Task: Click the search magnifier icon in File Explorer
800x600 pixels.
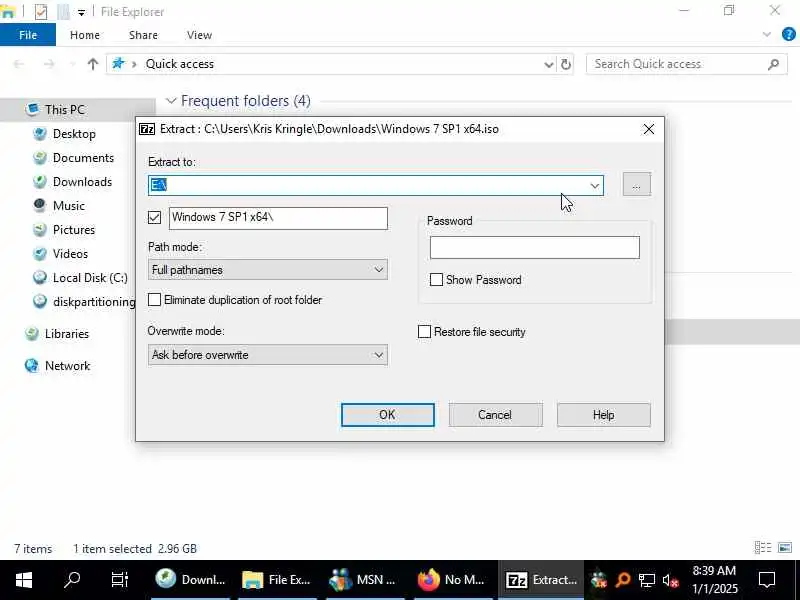Action: click(x=773, y=64)
